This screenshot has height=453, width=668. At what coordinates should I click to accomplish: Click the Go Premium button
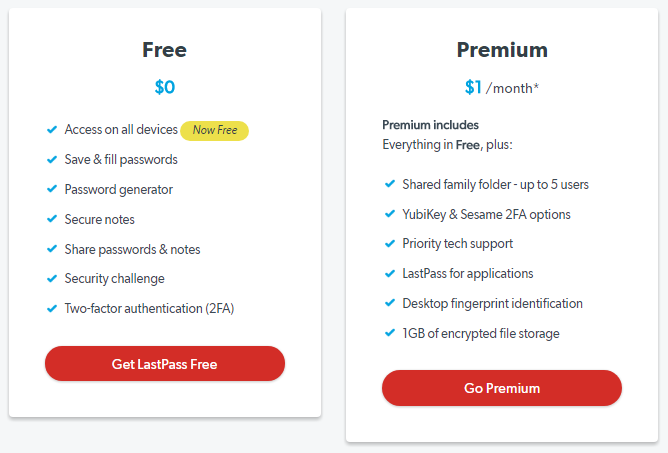click(501, 388)
